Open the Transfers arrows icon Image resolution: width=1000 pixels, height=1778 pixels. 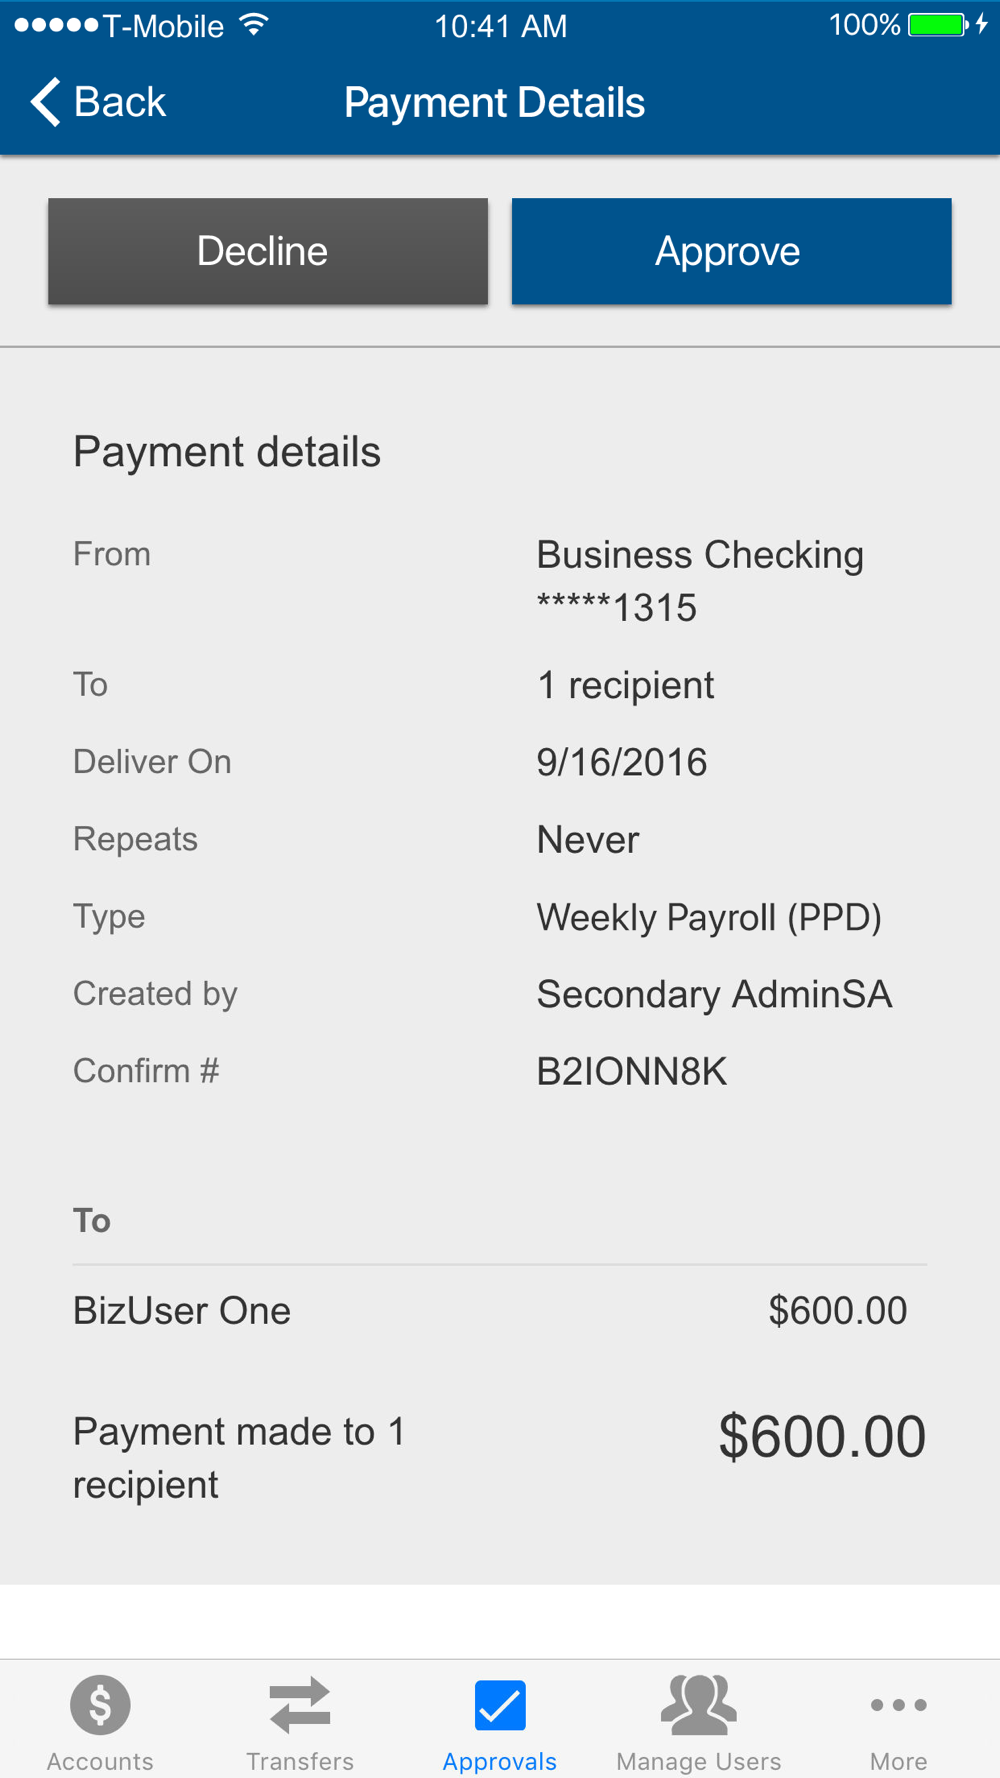[300, 1704]
